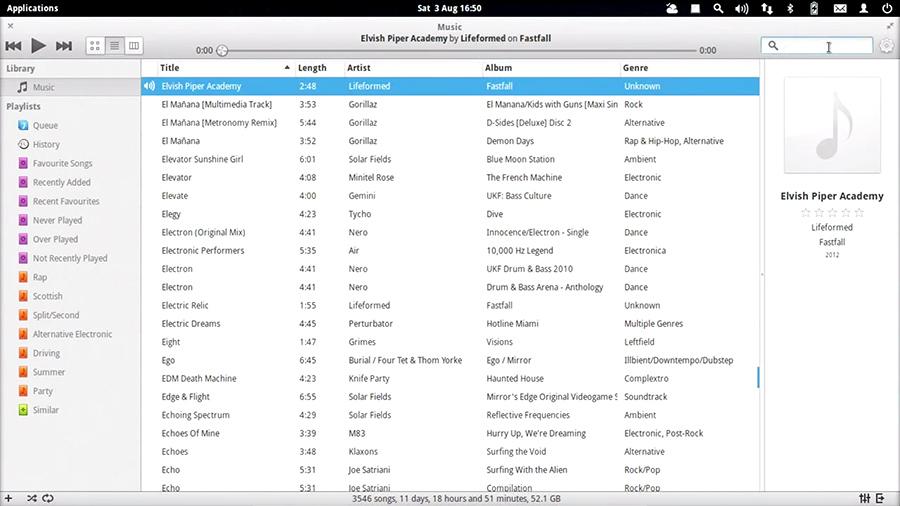Screen dimensions: 900x506
Task: Toggle shuffle mode in bottom bar
Action: pyautogui.click(x=31, y=498)
